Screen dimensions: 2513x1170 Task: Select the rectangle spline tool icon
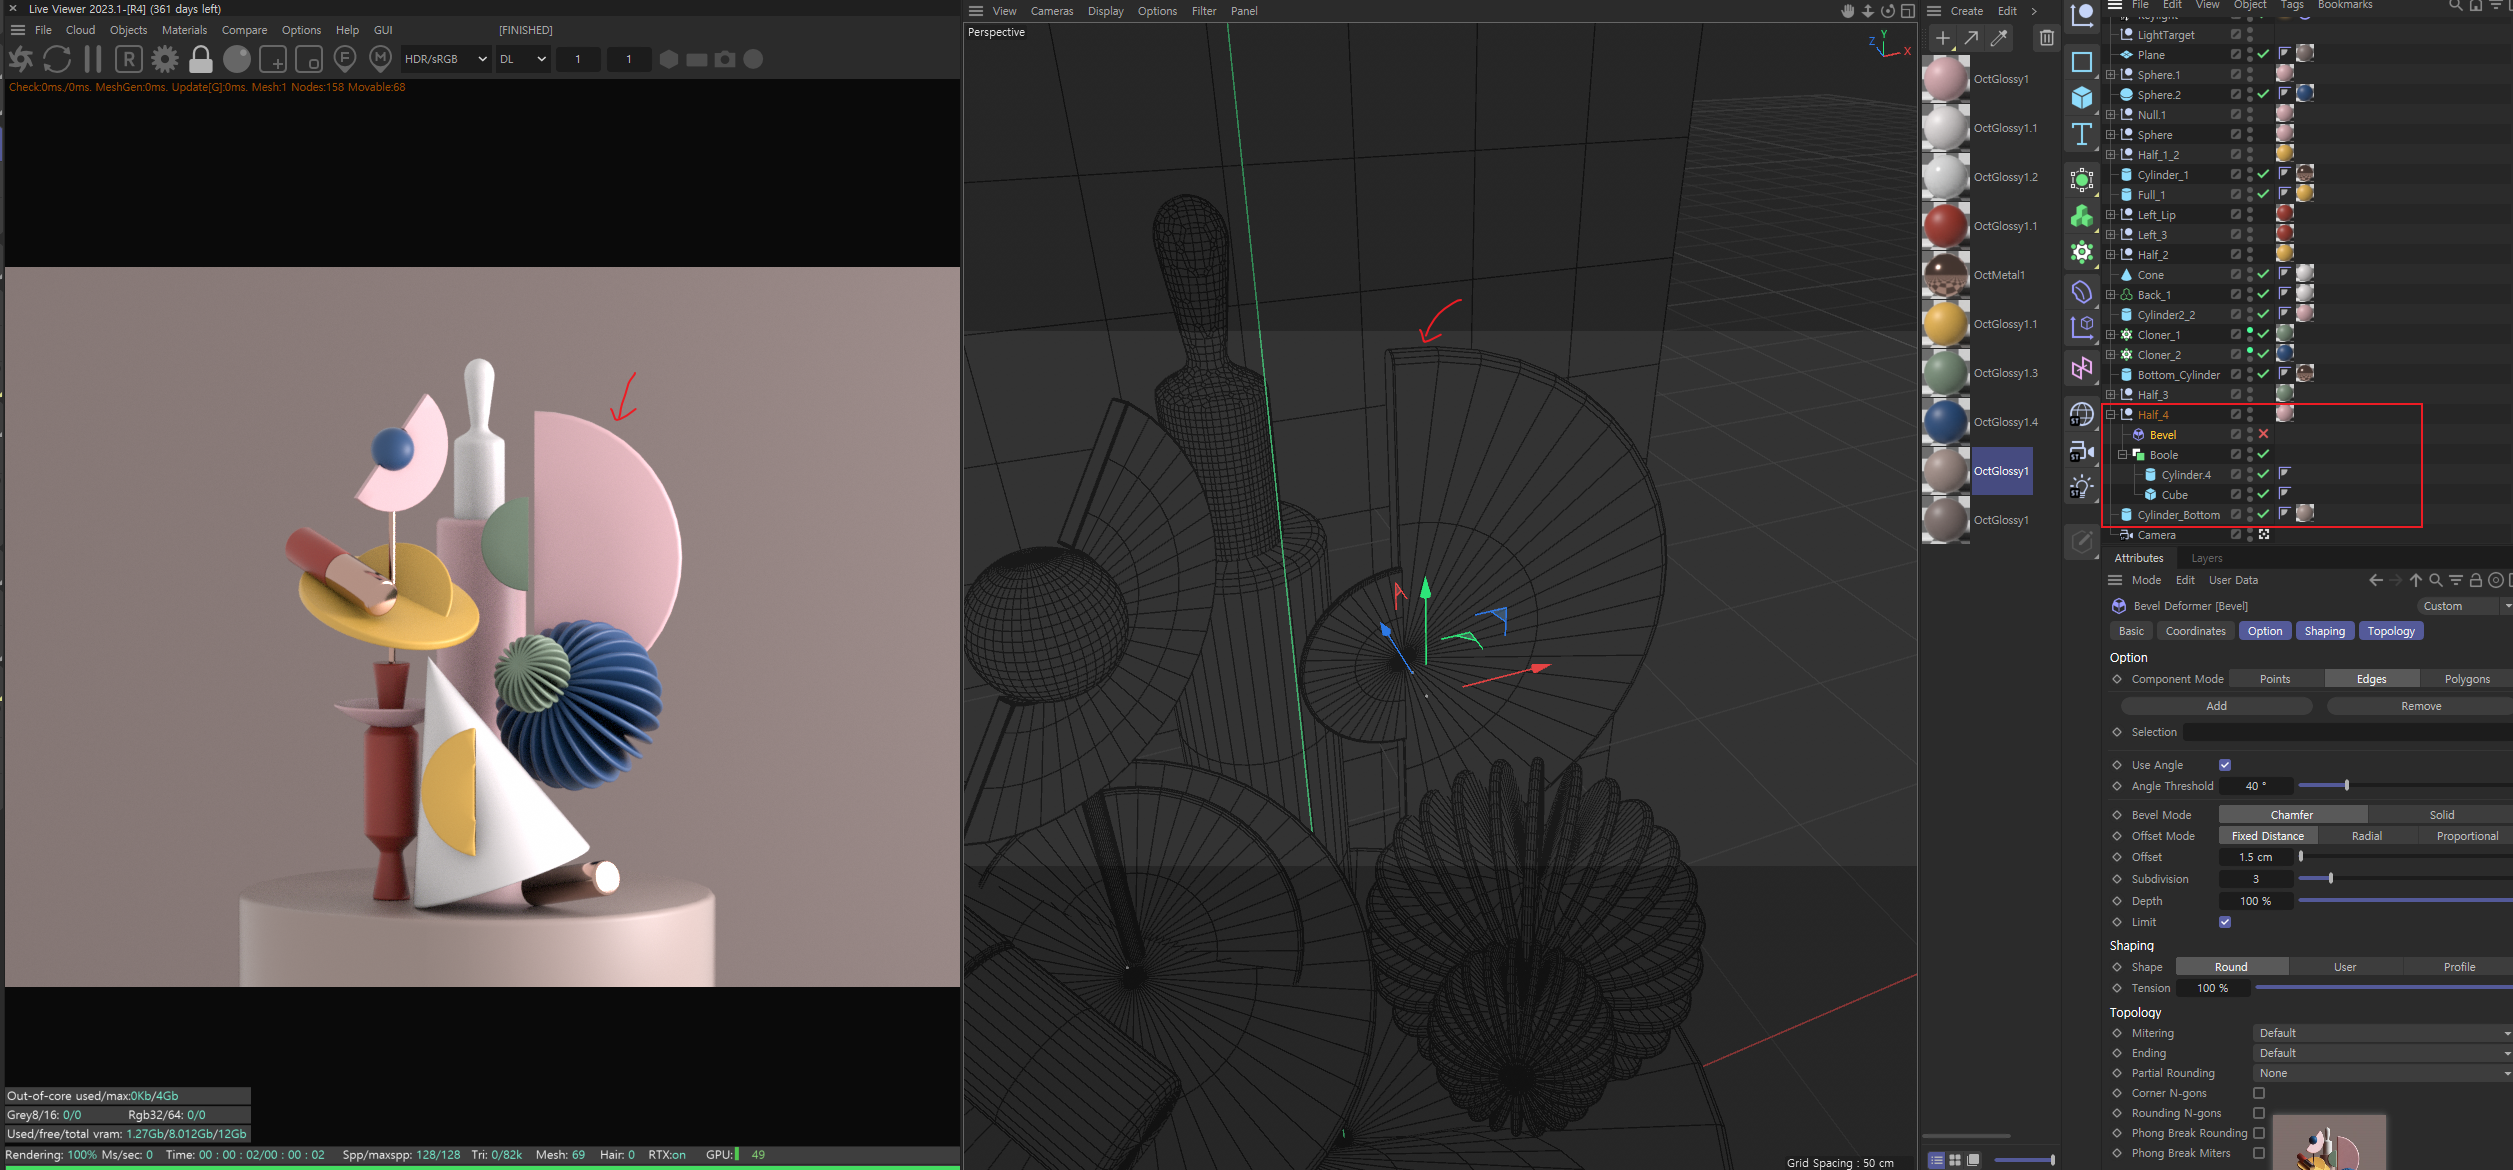click(2082, 61)
